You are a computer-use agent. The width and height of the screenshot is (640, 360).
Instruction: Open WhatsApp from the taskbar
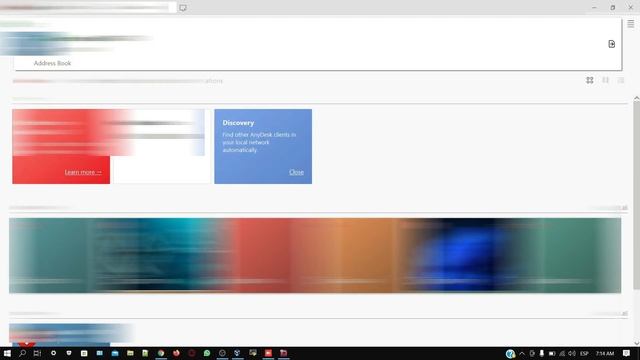click(x=207, y=353)
